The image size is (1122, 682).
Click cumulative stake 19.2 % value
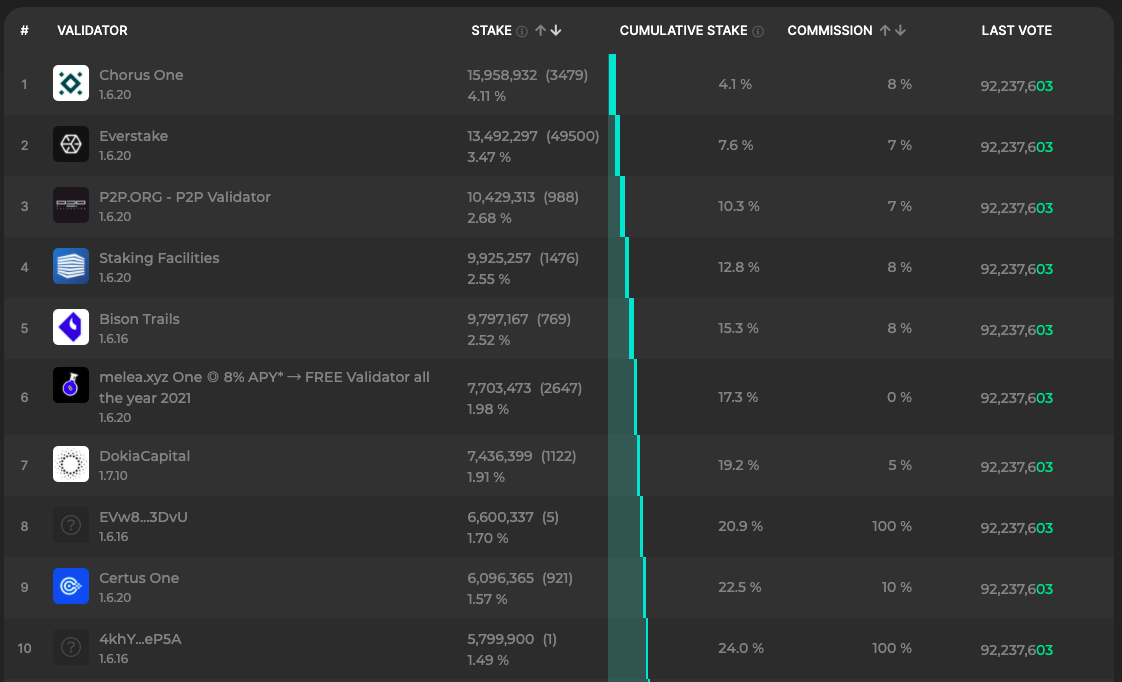738,465
